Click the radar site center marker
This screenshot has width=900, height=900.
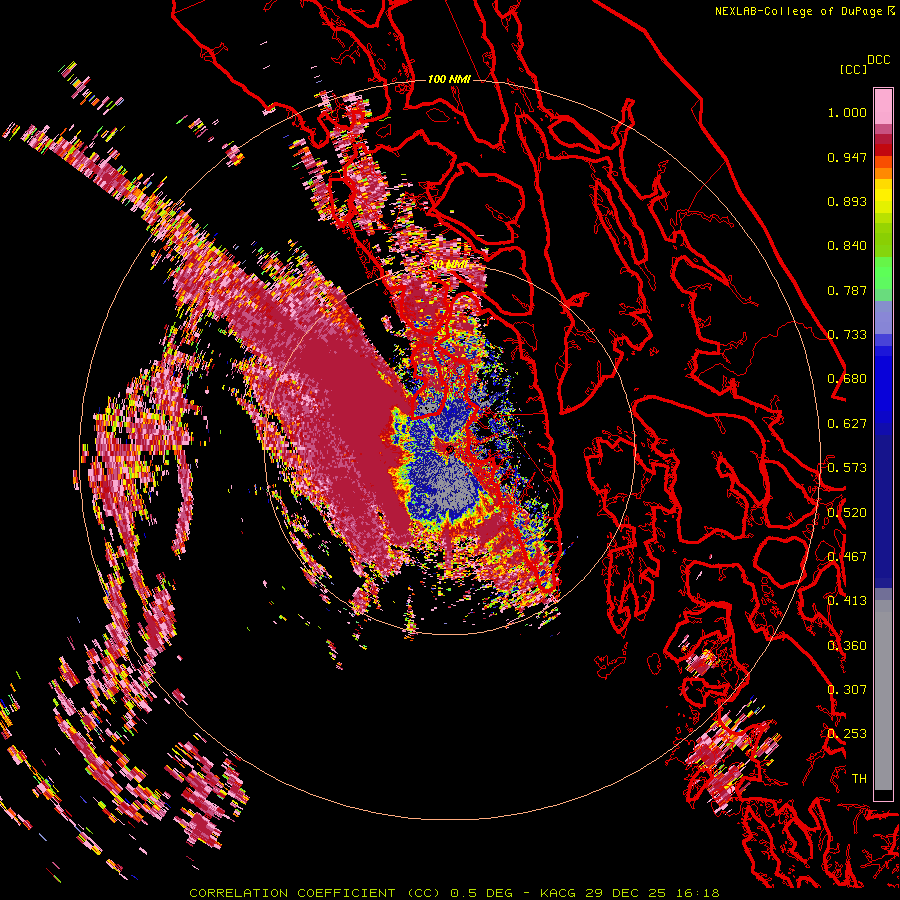click(x=450, y=449)
